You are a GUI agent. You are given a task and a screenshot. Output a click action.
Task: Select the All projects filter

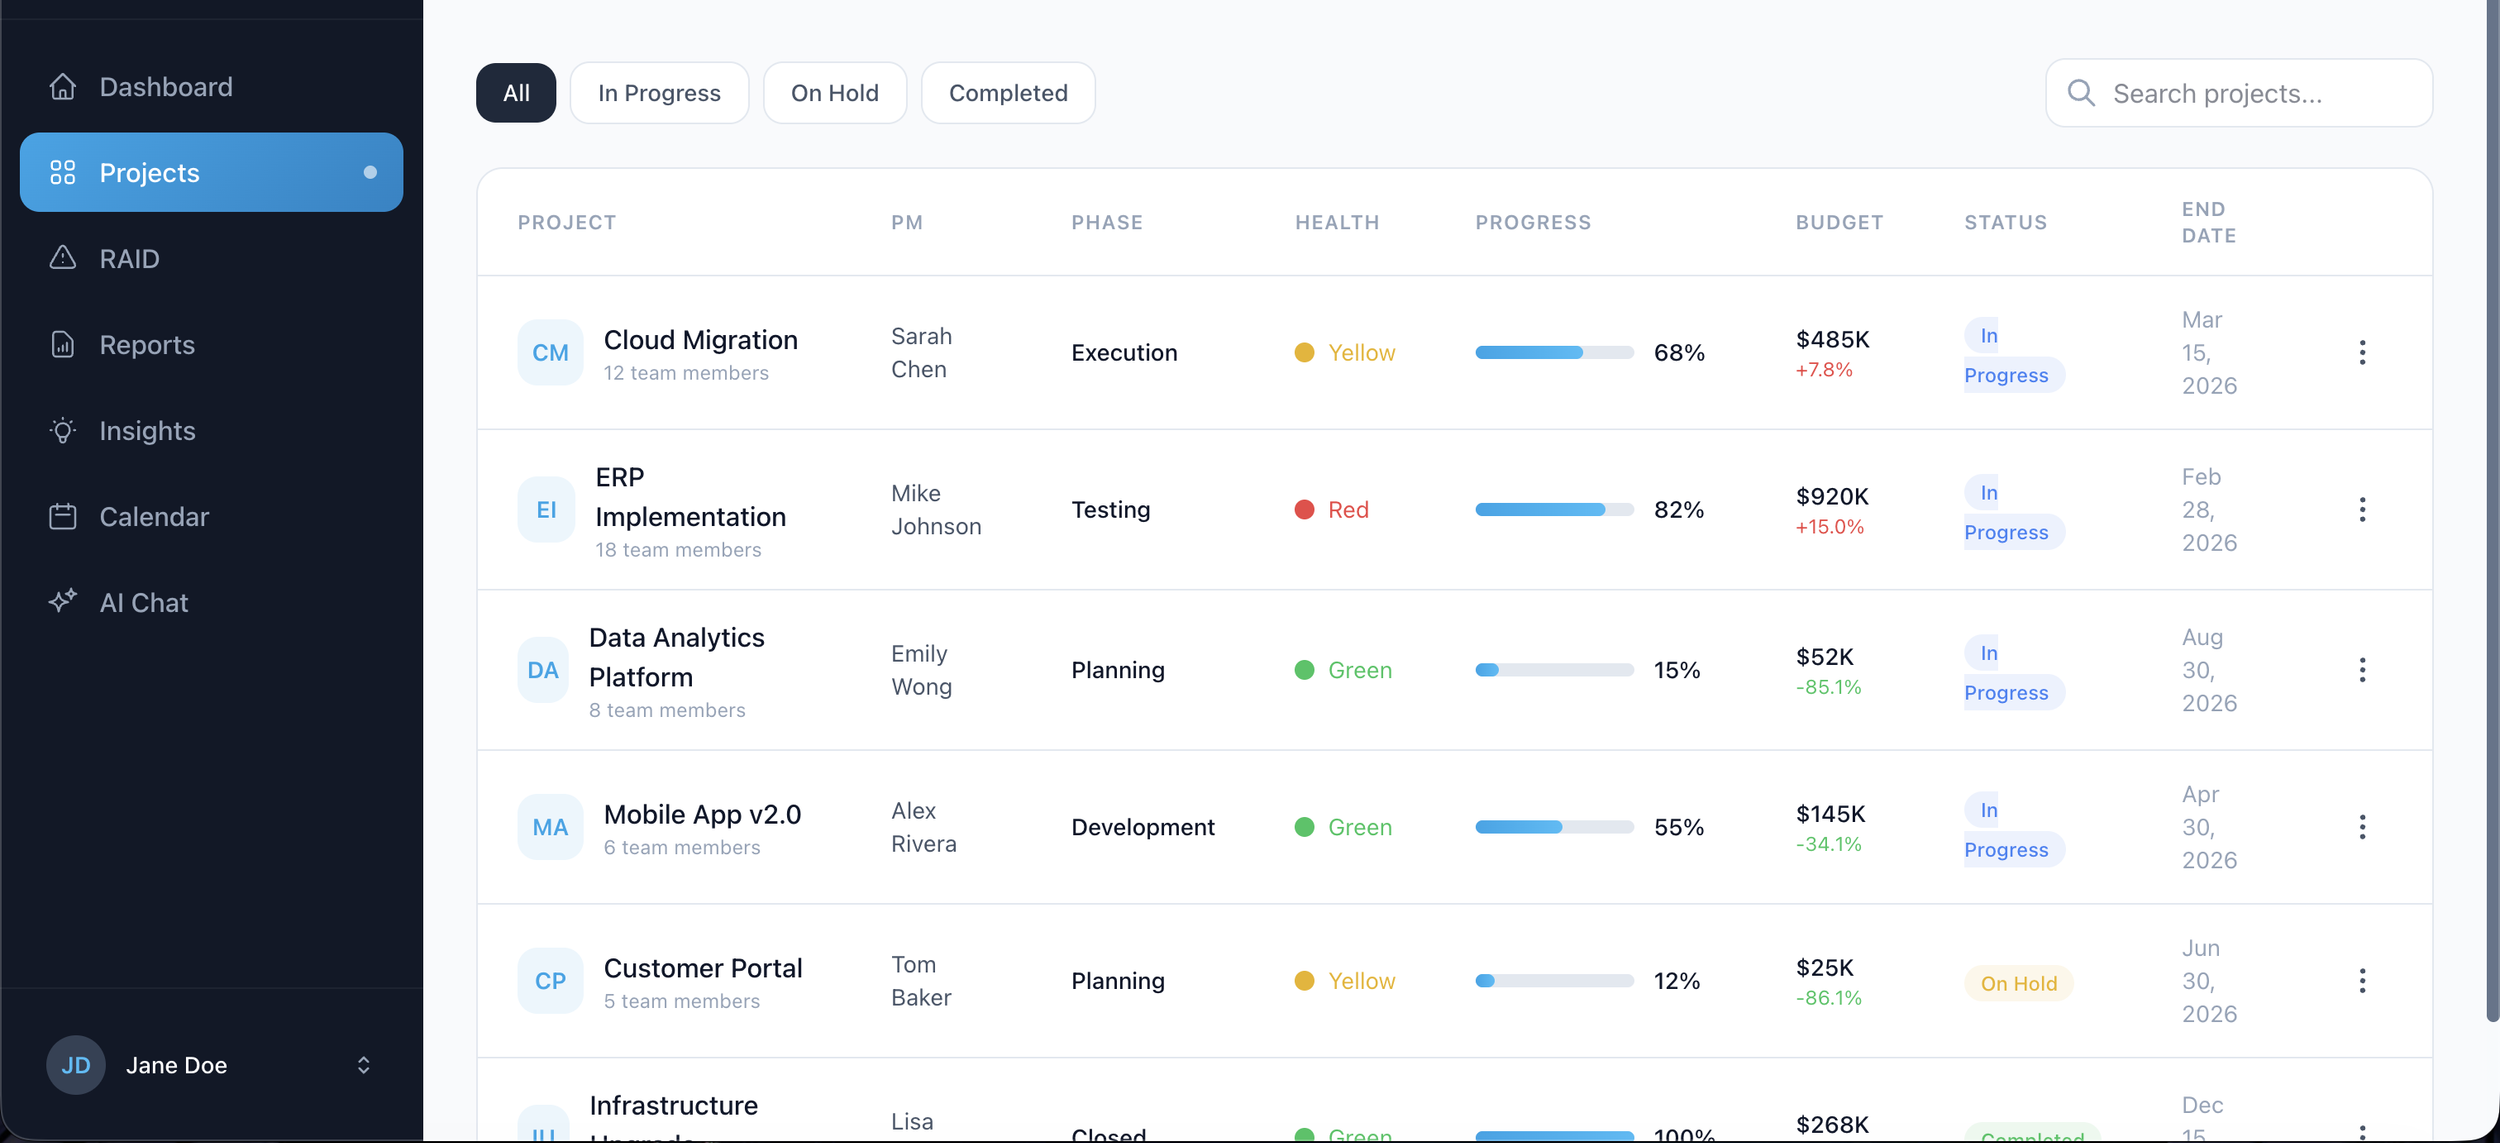pyautogui.click(x=516, y=93)
